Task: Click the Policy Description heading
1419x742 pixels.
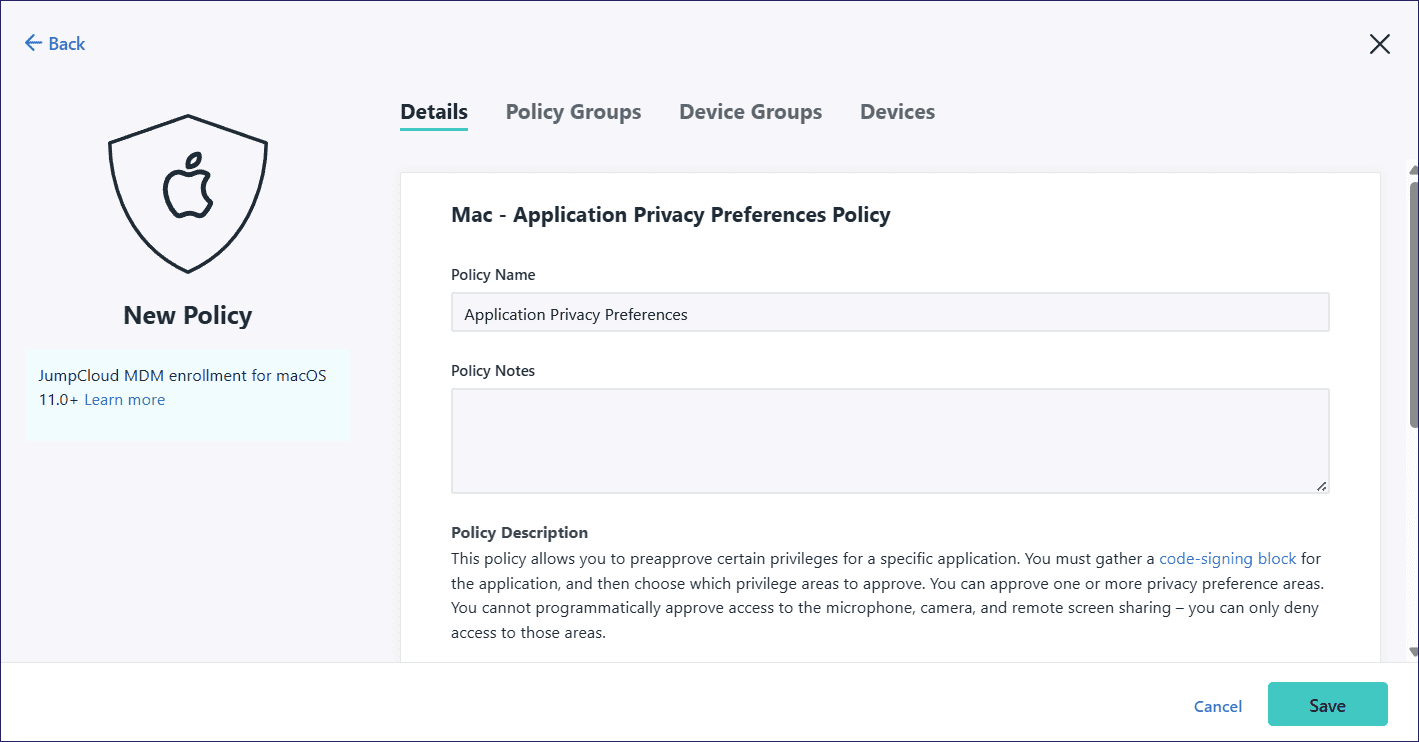Action: [x=519, y=532]
